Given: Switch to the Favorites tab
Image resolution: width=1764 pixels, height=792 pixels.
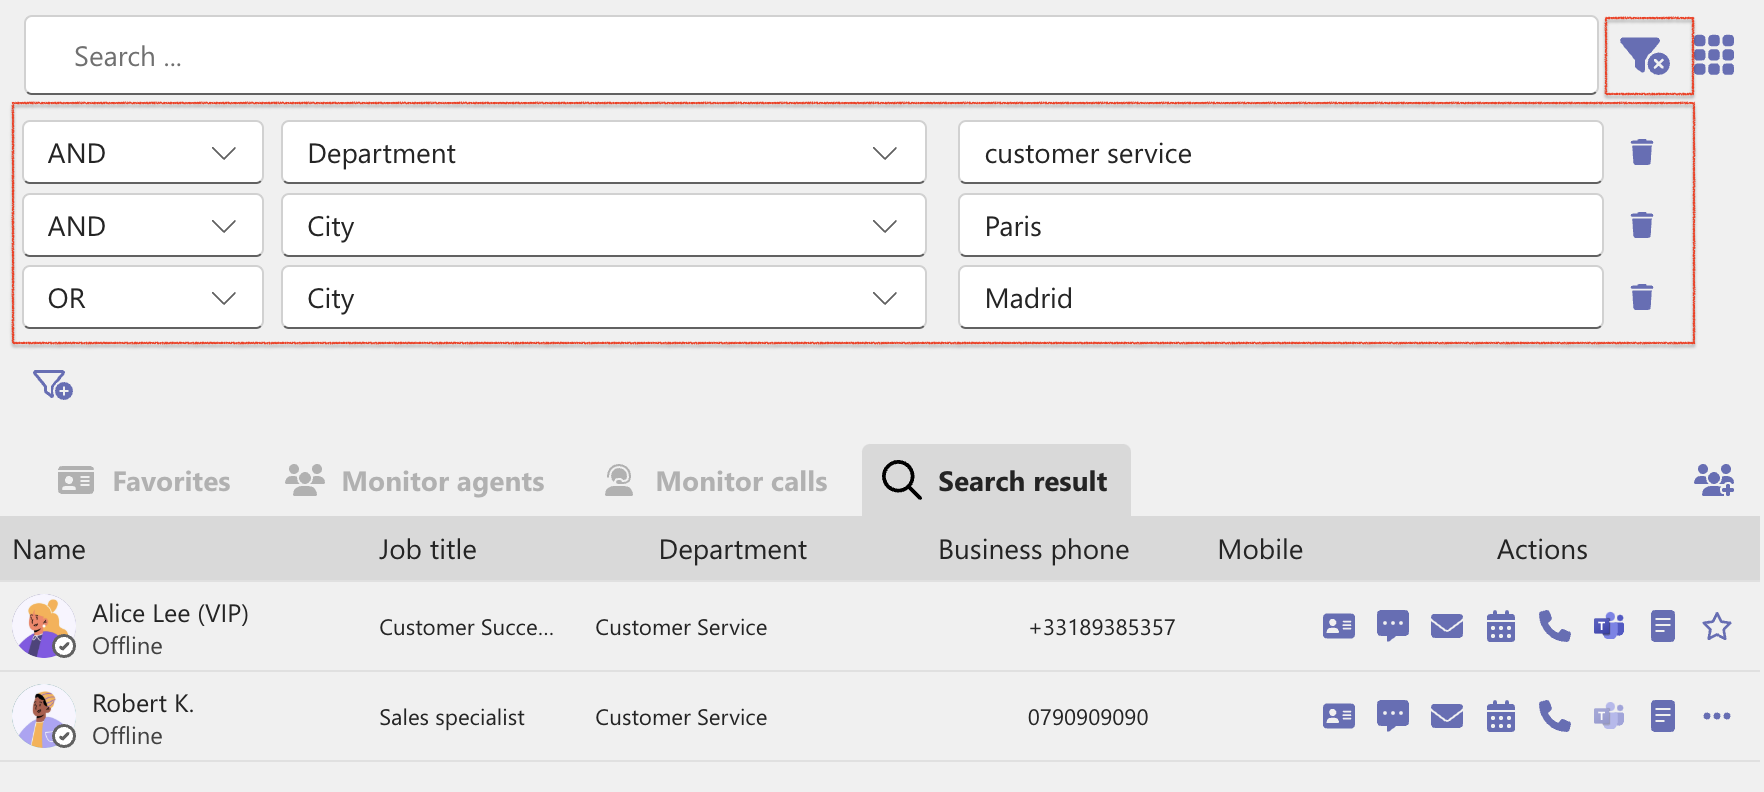Looking at the screenshot, I should click(x=144, y=481).
